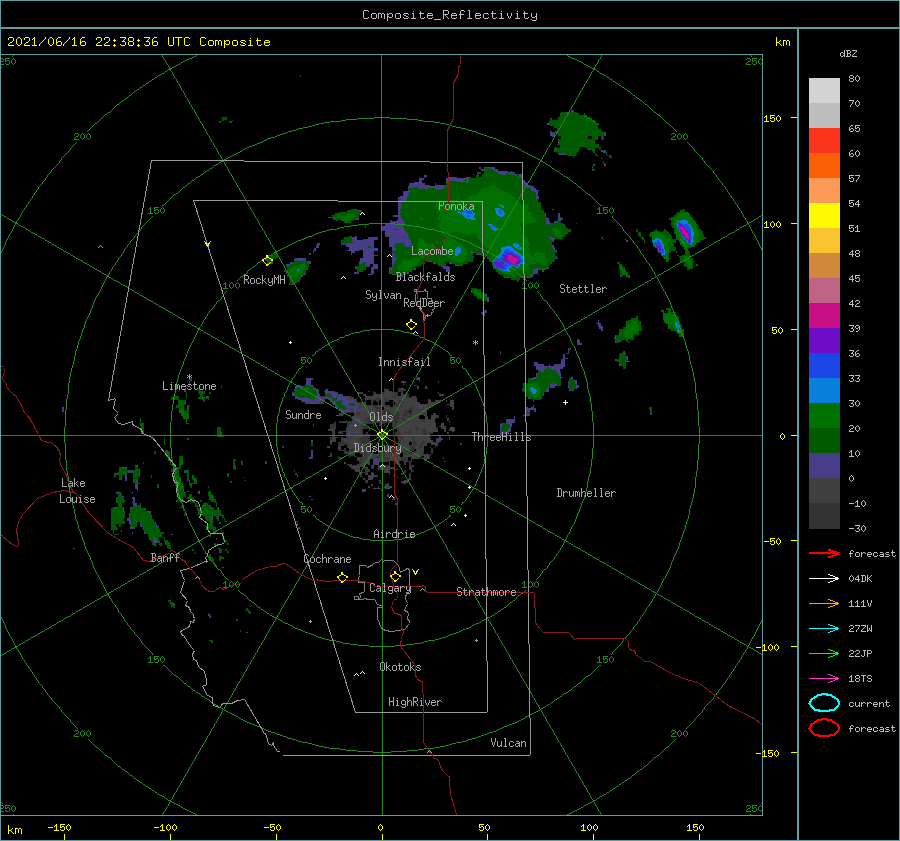This screenshot has width=900, height=841.
Task: Select the Strathmore label
Action: (486, 592)
